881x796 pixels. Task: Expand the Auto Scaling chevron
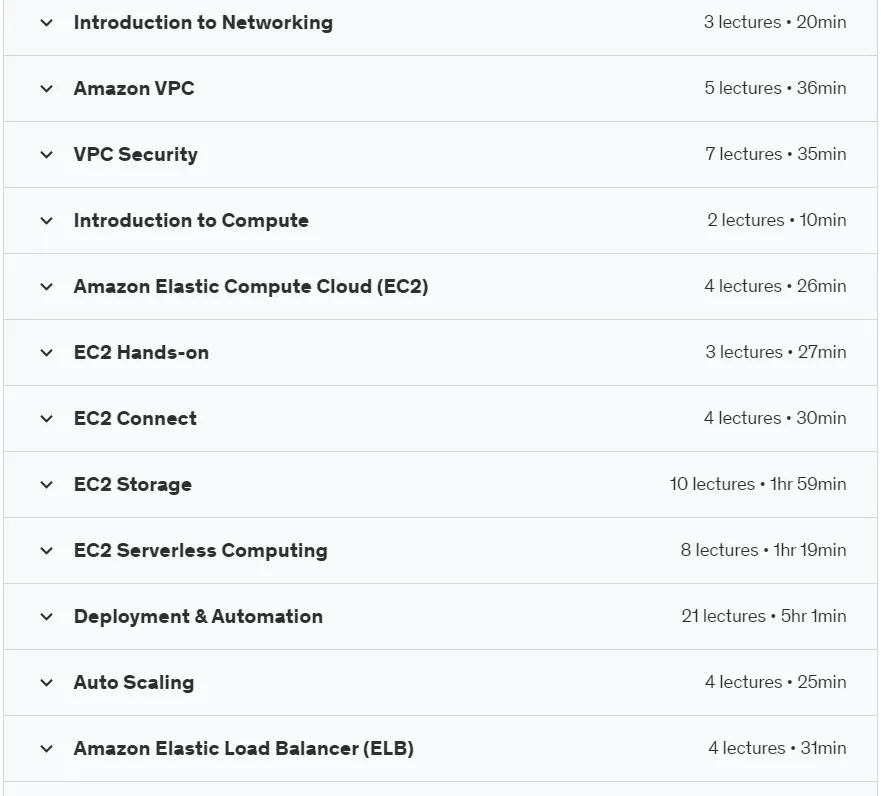click(x=47, y=683)
